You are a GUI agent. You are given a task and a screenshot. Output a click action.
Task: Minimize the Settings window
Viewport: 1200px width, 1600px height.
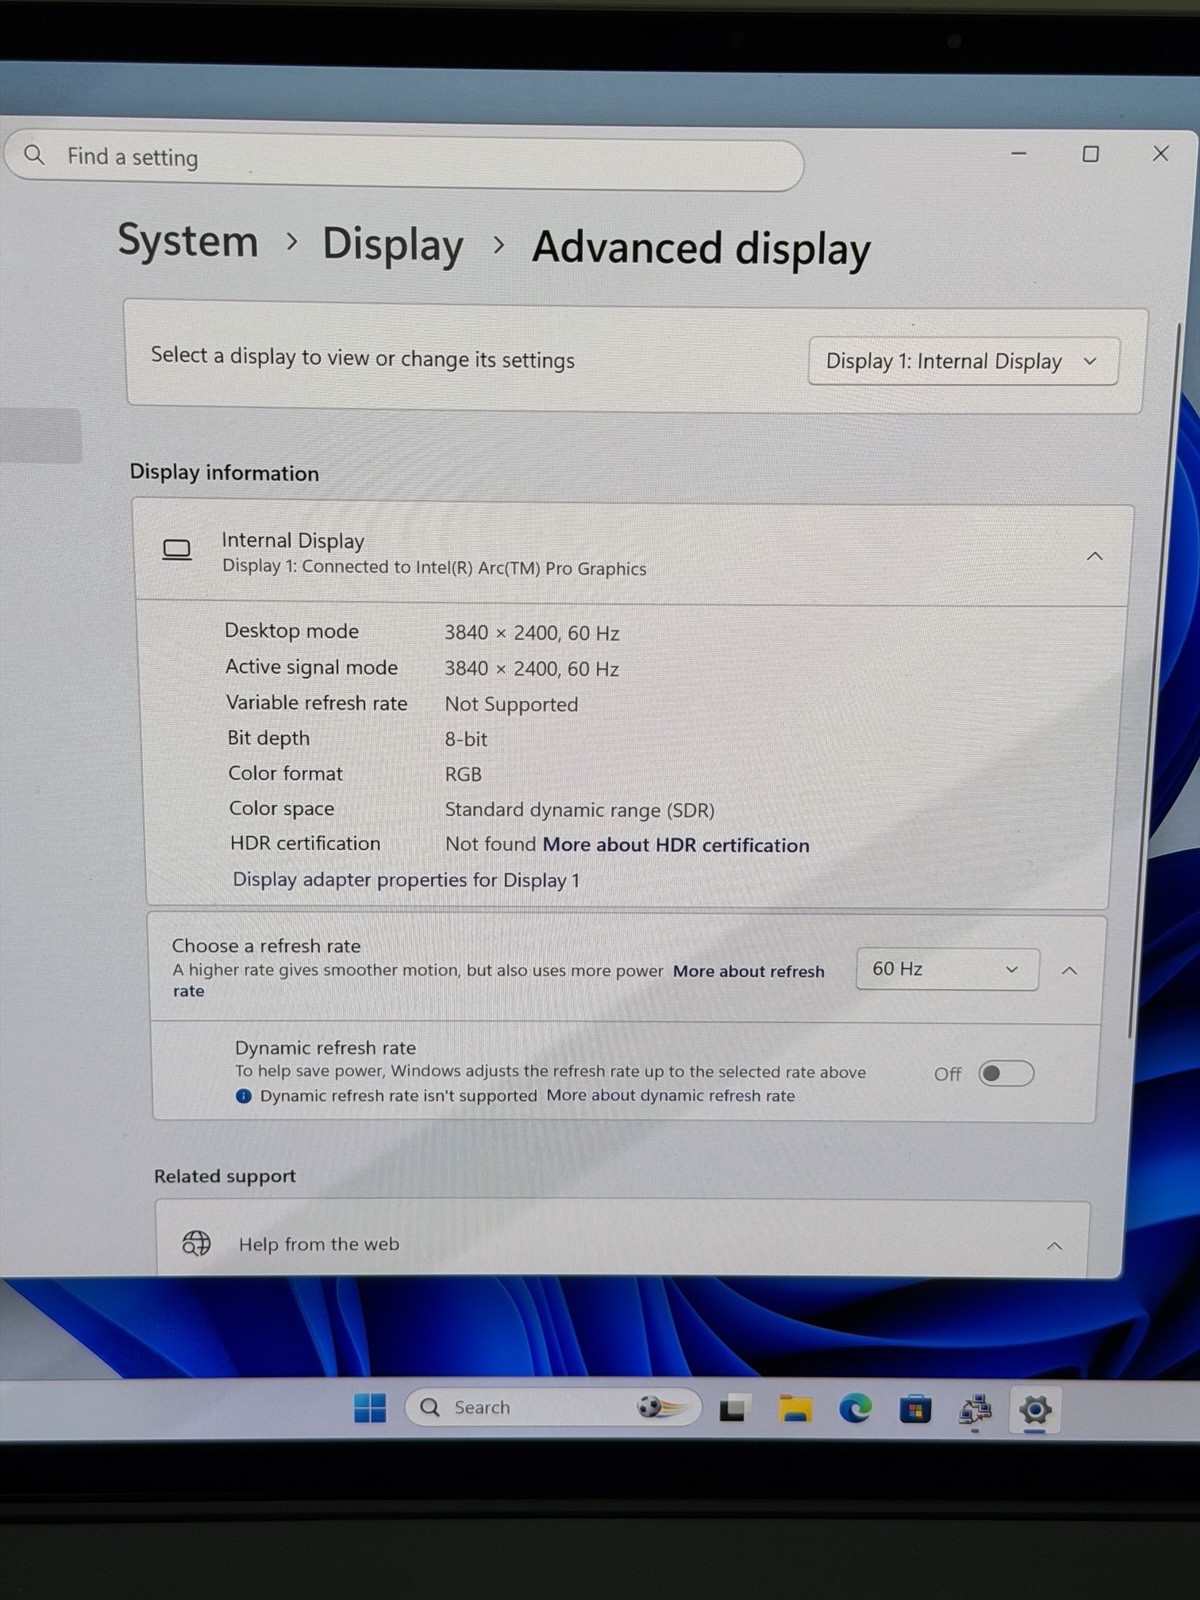tap(1019, 153)
